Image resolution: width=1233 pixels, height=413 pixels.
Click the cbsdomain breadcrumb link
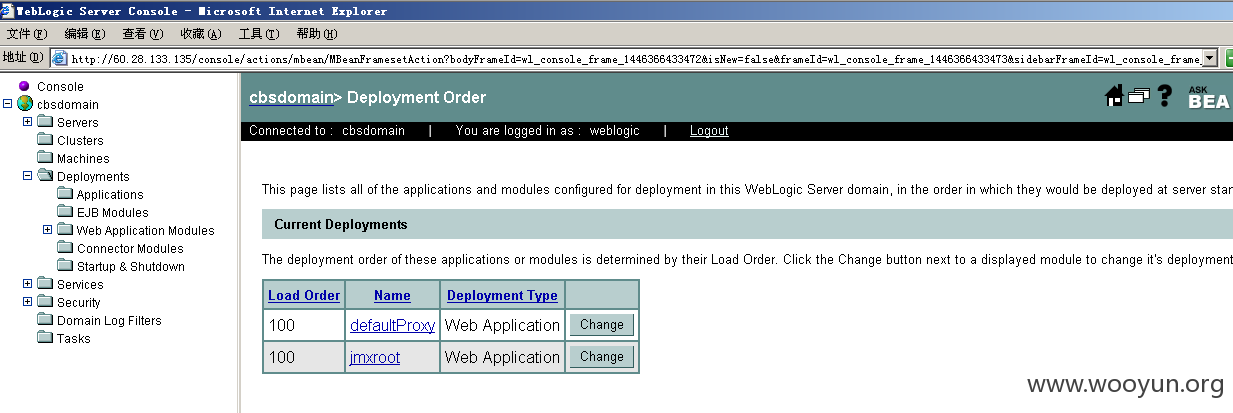click(291, 97)
